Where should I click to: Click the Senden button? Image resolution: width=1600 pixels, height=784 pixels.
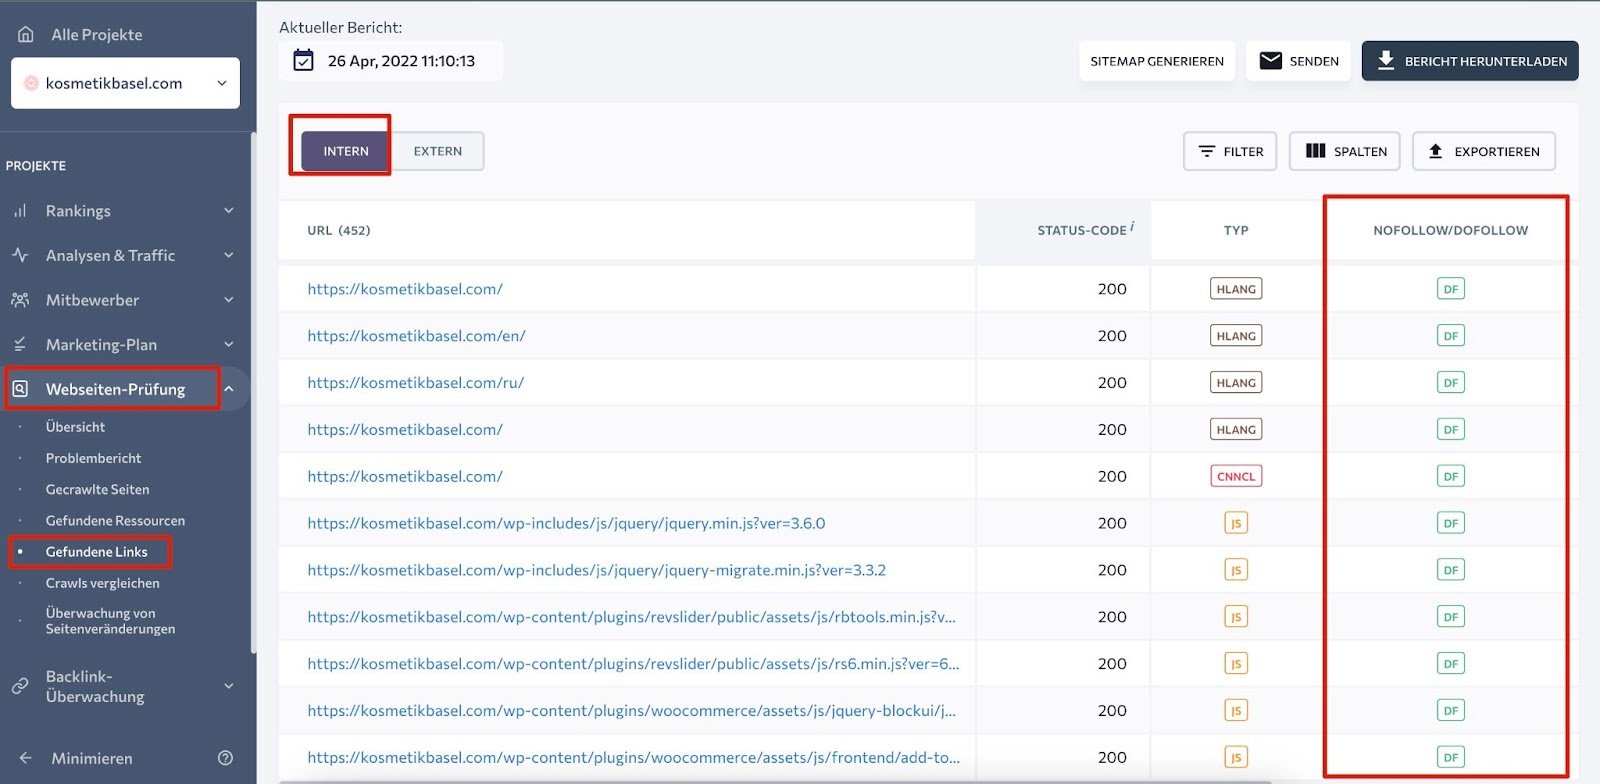click(x=1298, y=61)
